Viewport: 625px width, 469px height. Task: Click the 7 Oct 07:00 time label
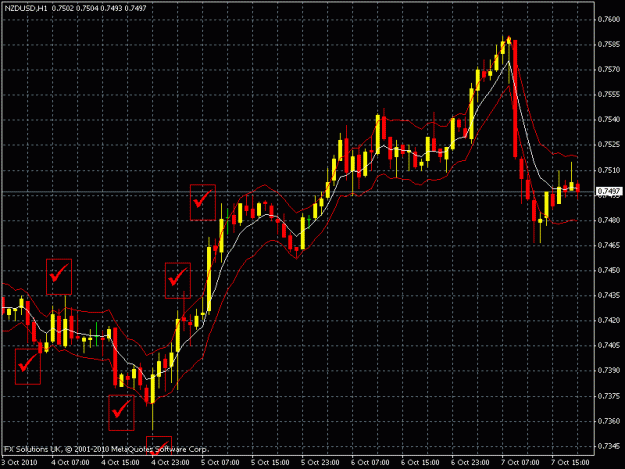521,463
